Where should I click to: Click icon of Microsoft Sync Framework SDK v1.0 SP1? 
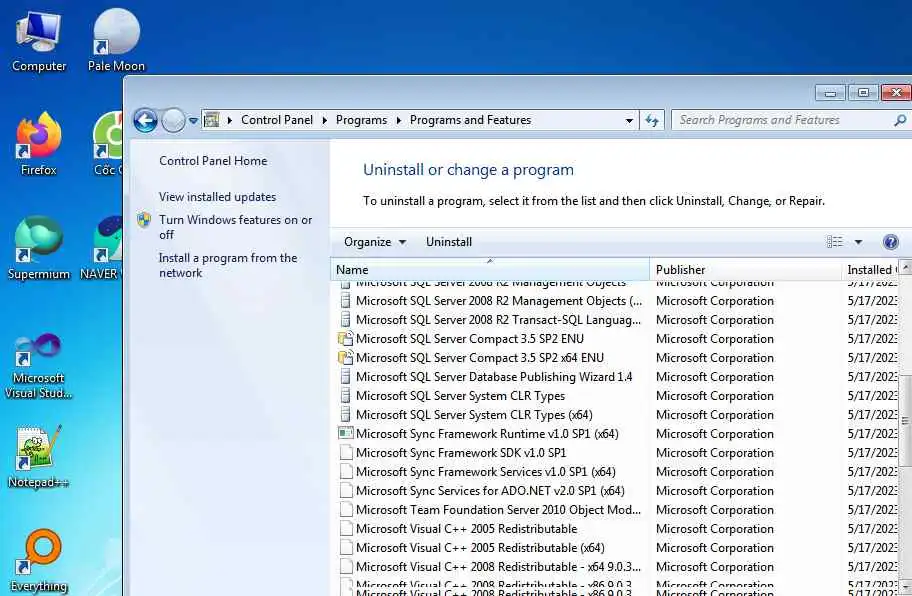(345, 452)
